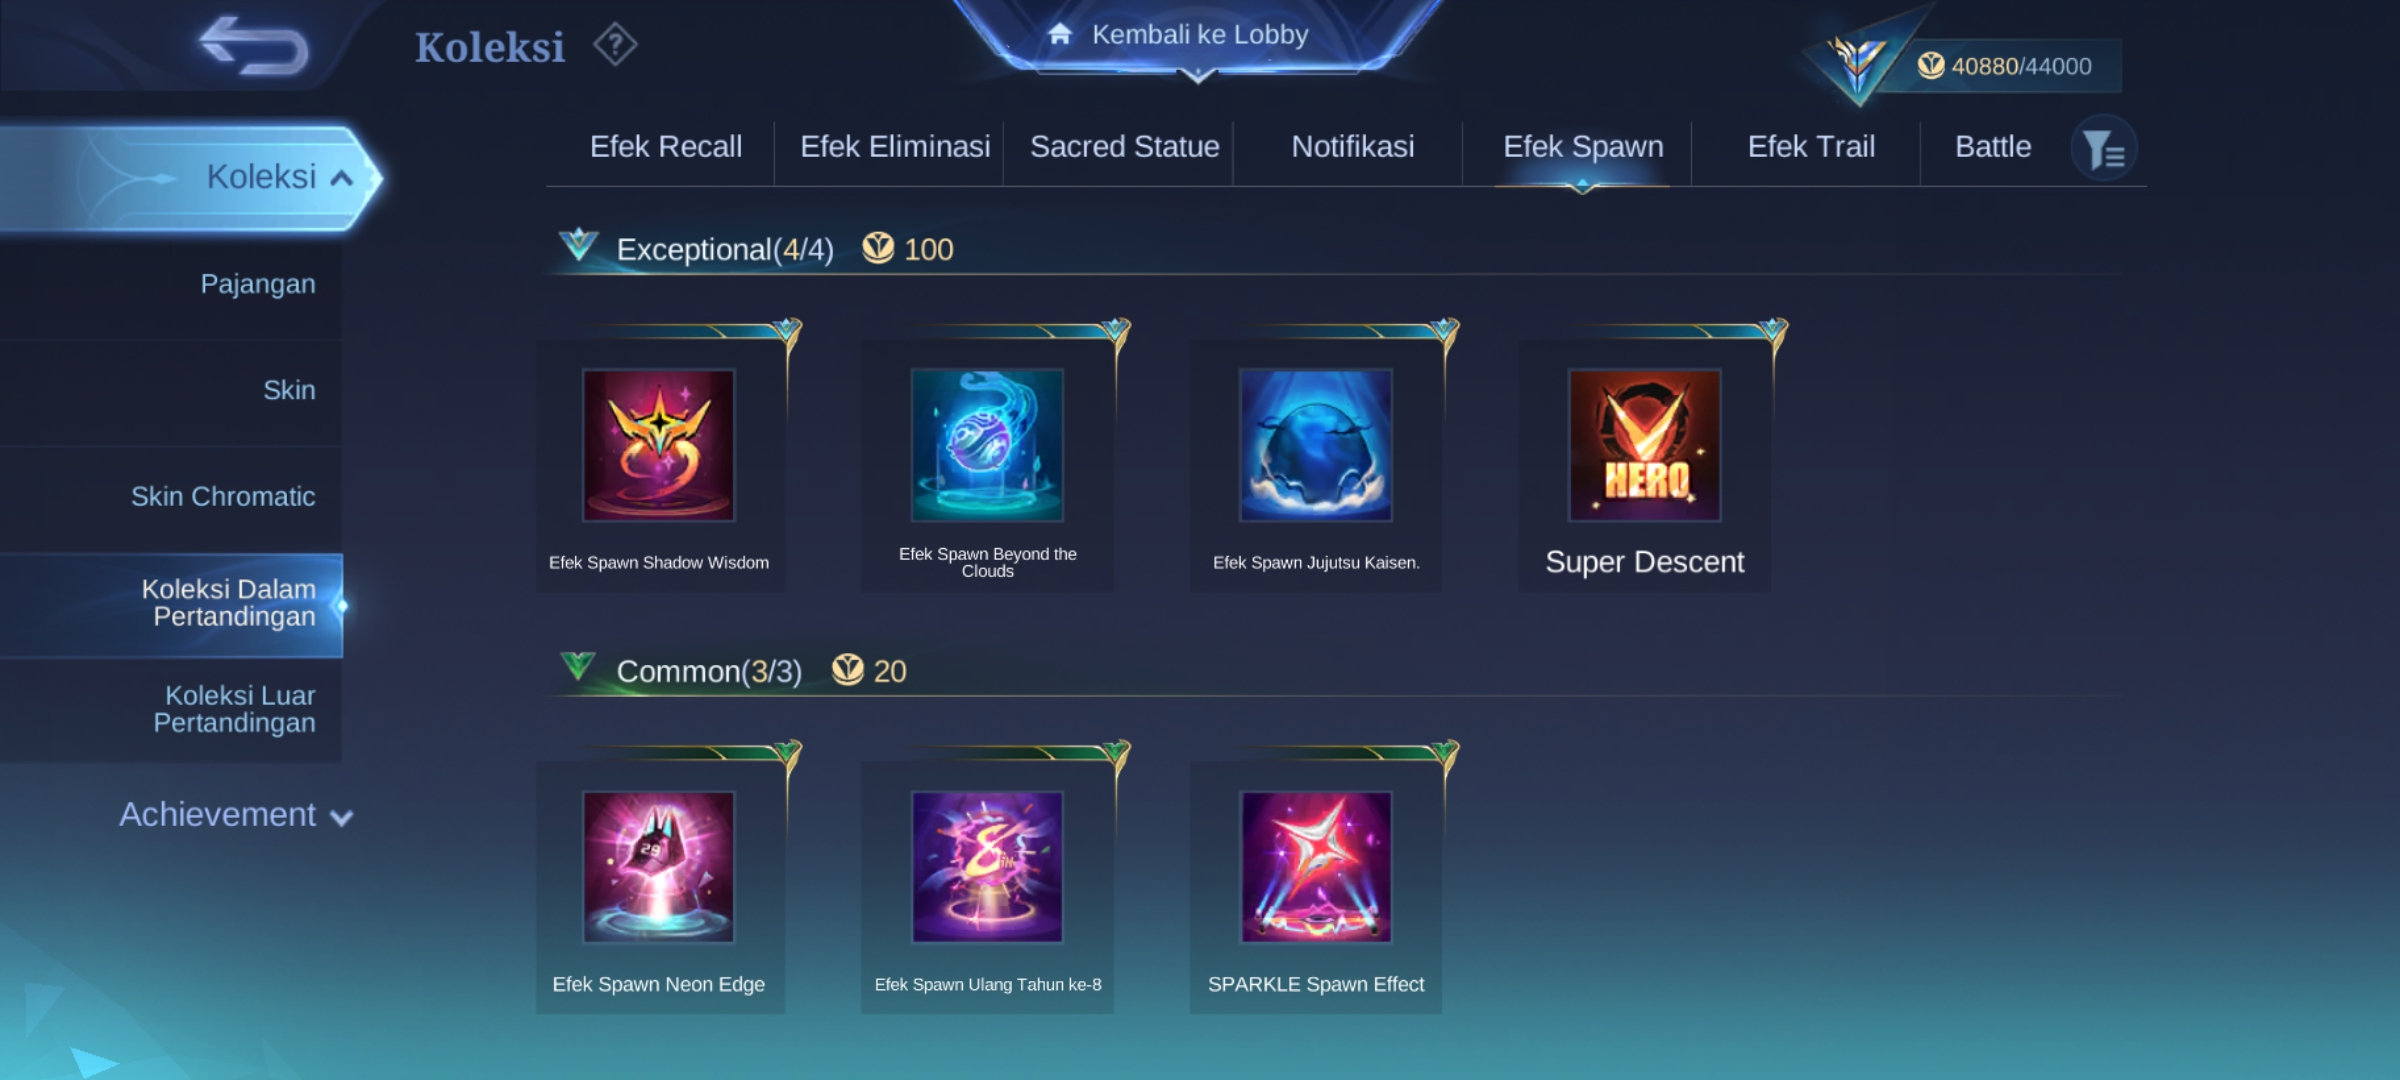Expand the Kembali ke Lobby dropdown chevron
This screenshot has height=1080, width=2400.
[x=1197, y=75]
